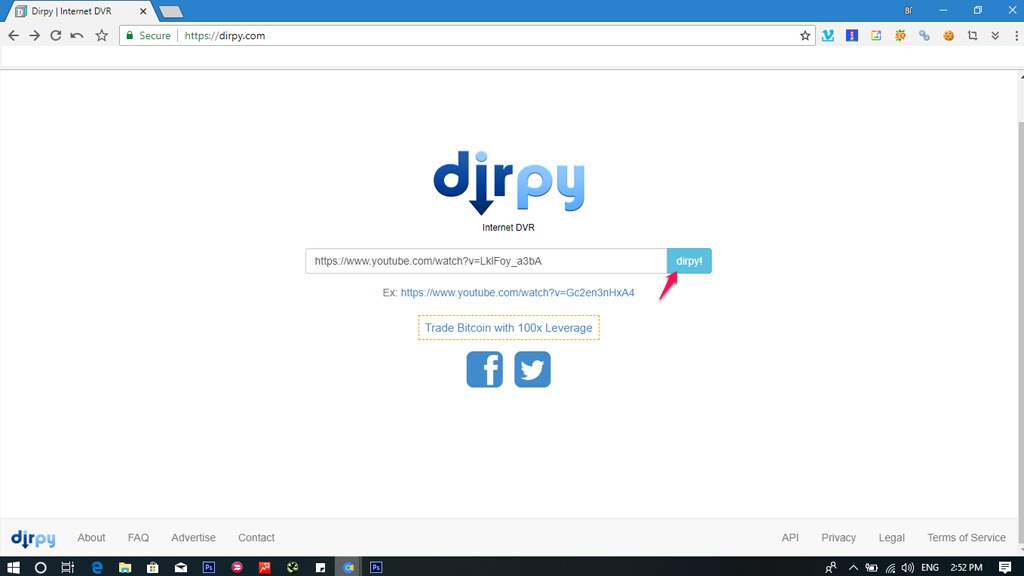The width and height of the screenshot is (1024, 576).
Task: Launch Microsoft Edge from taskbar
Action: point(97,567)
